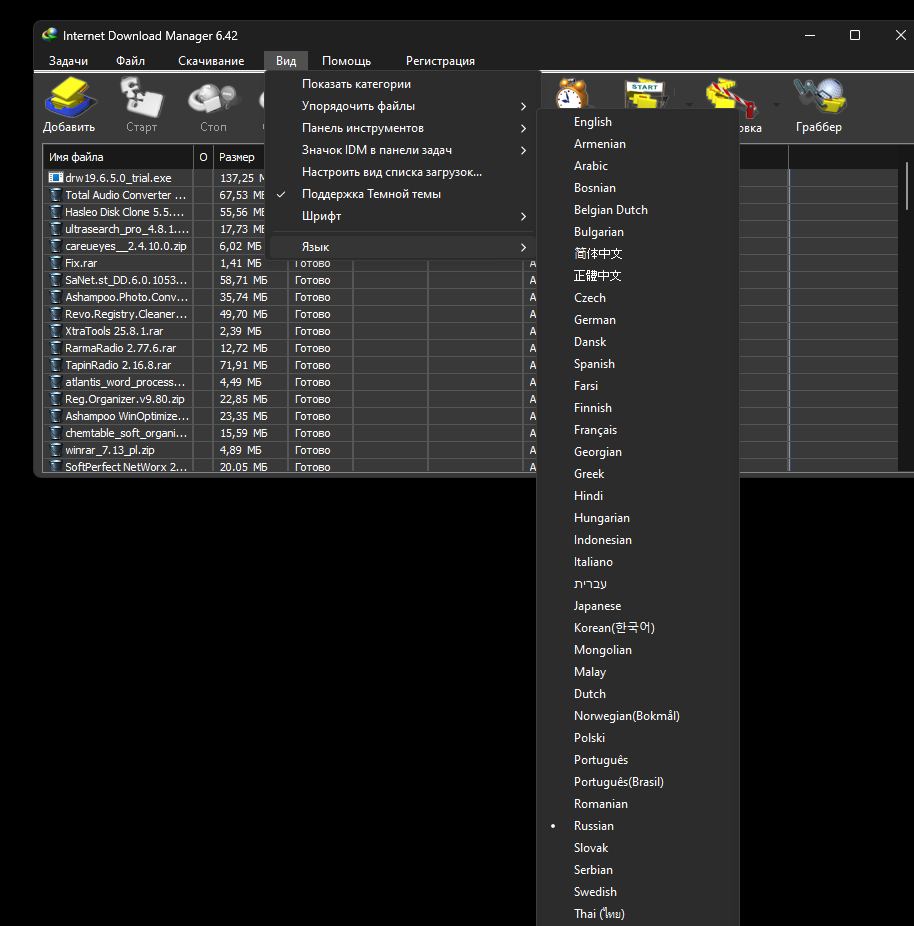Open the Граббер site grabber icon
This screenshot has height=926, width=914.
click(x=820, y=96)
